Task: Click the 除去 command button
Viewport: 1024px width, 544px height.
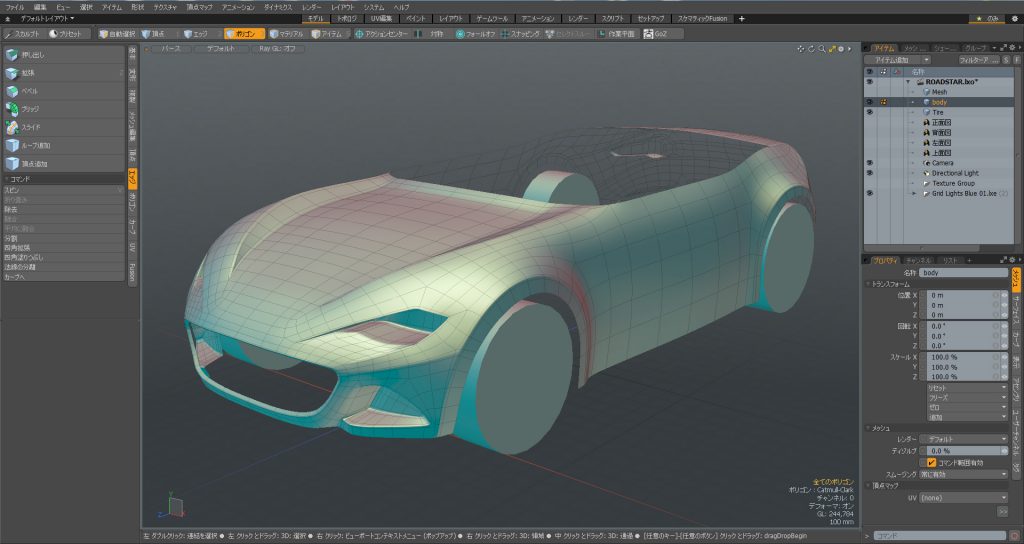Action: point(63,210)
